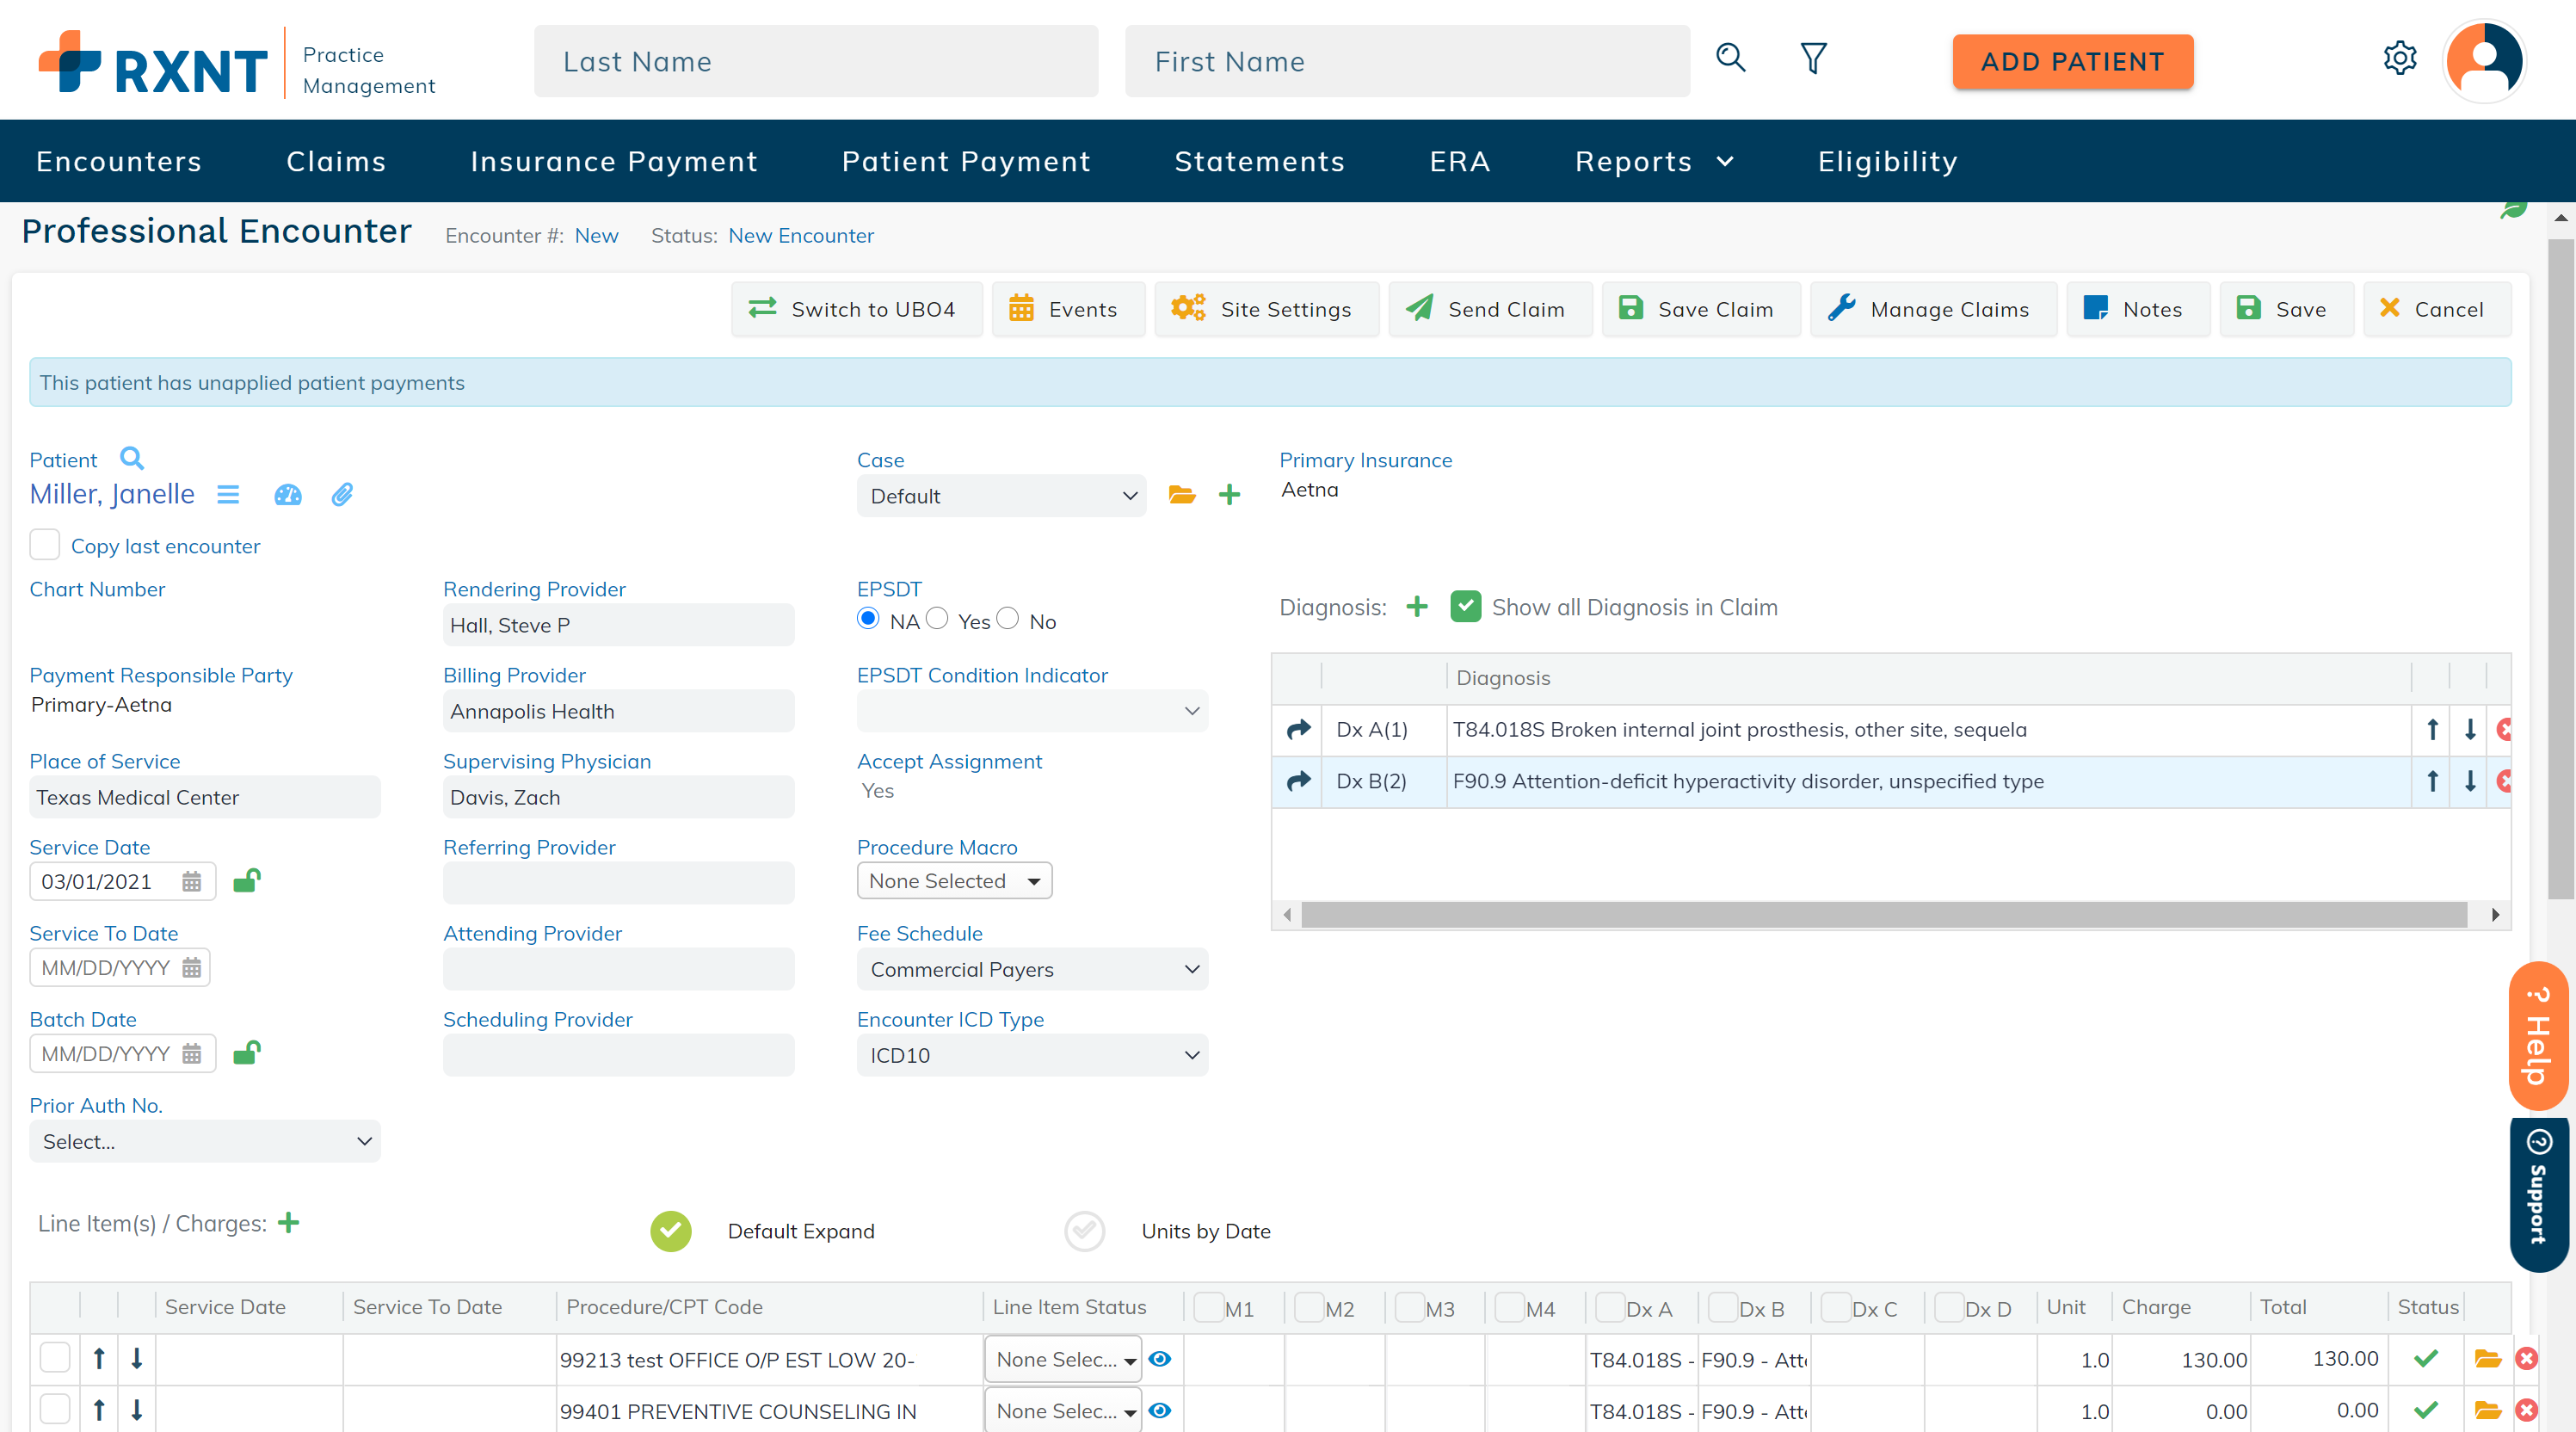Click the Last Name search field
This screenshot has width=2576, height=1432.
tap(816, 61)
